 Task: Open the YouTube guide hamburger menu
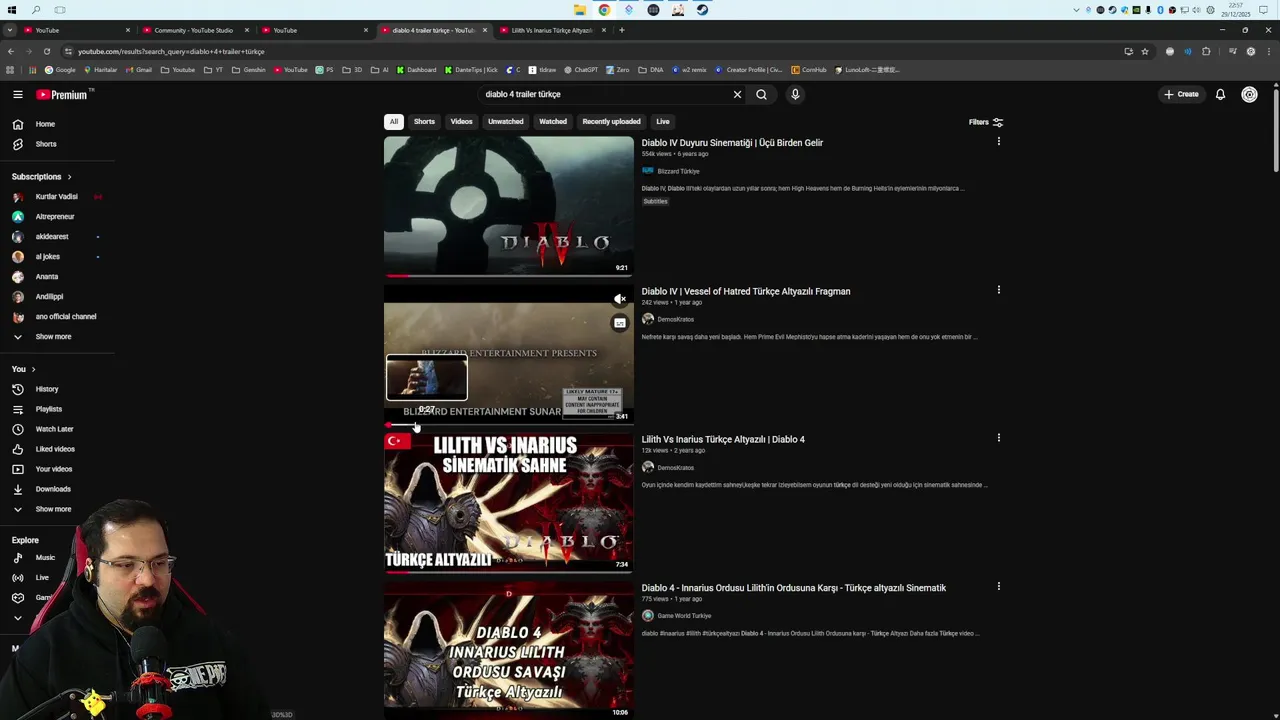click(17, 94)
